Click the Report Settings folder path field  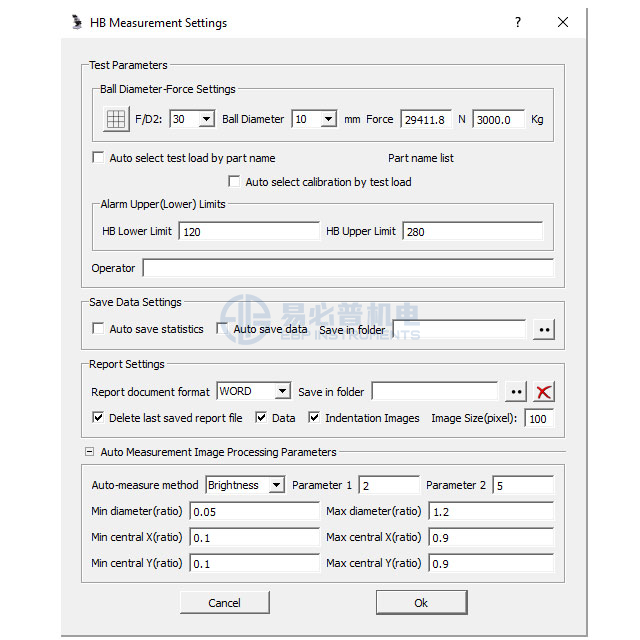435,391
